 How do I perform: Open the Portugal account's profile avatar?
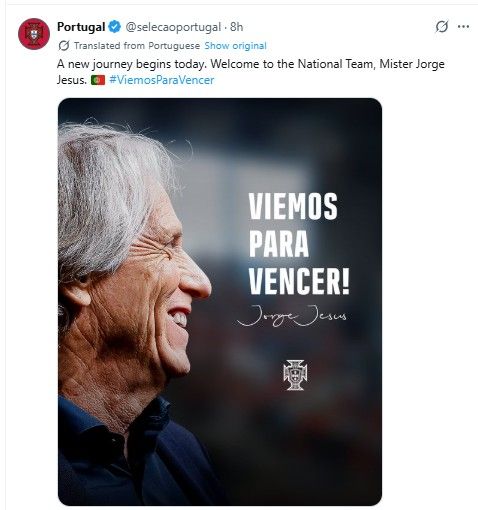pyautogui.click(x=34, y=34)
